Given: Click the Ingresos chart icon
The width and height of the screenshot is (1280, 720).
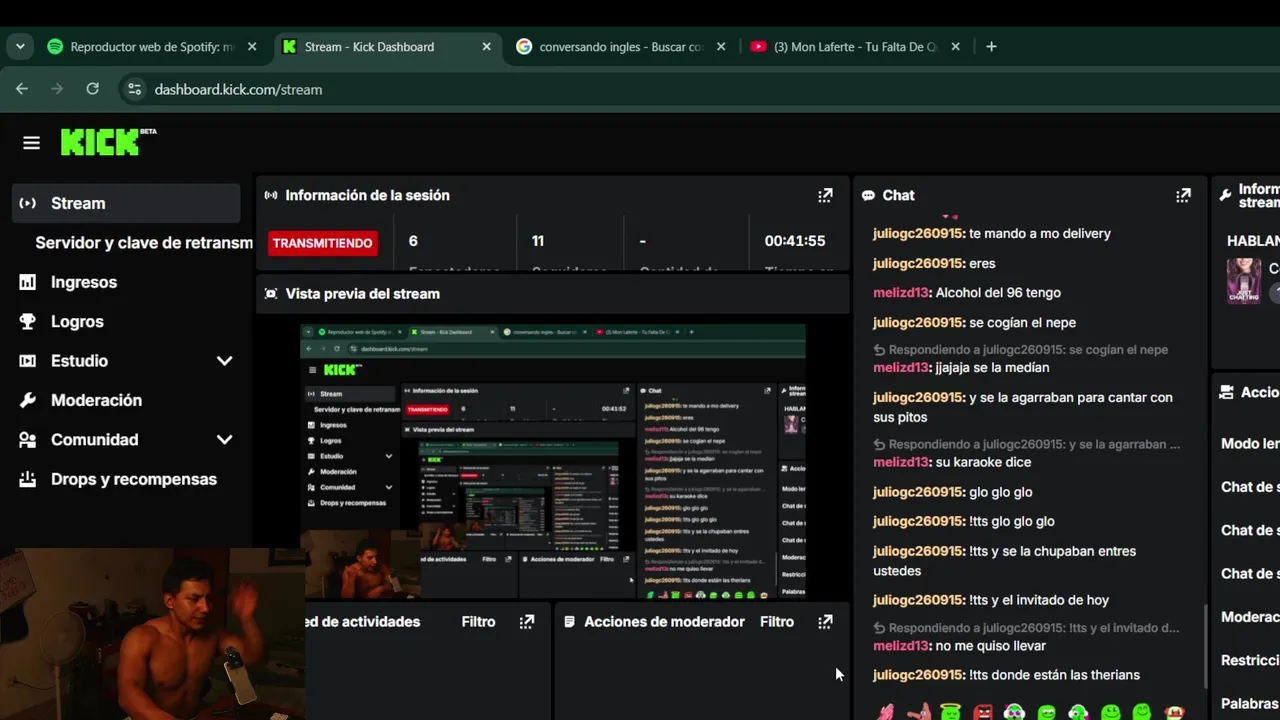Looking at the screenshot, I should pos(28,282).
